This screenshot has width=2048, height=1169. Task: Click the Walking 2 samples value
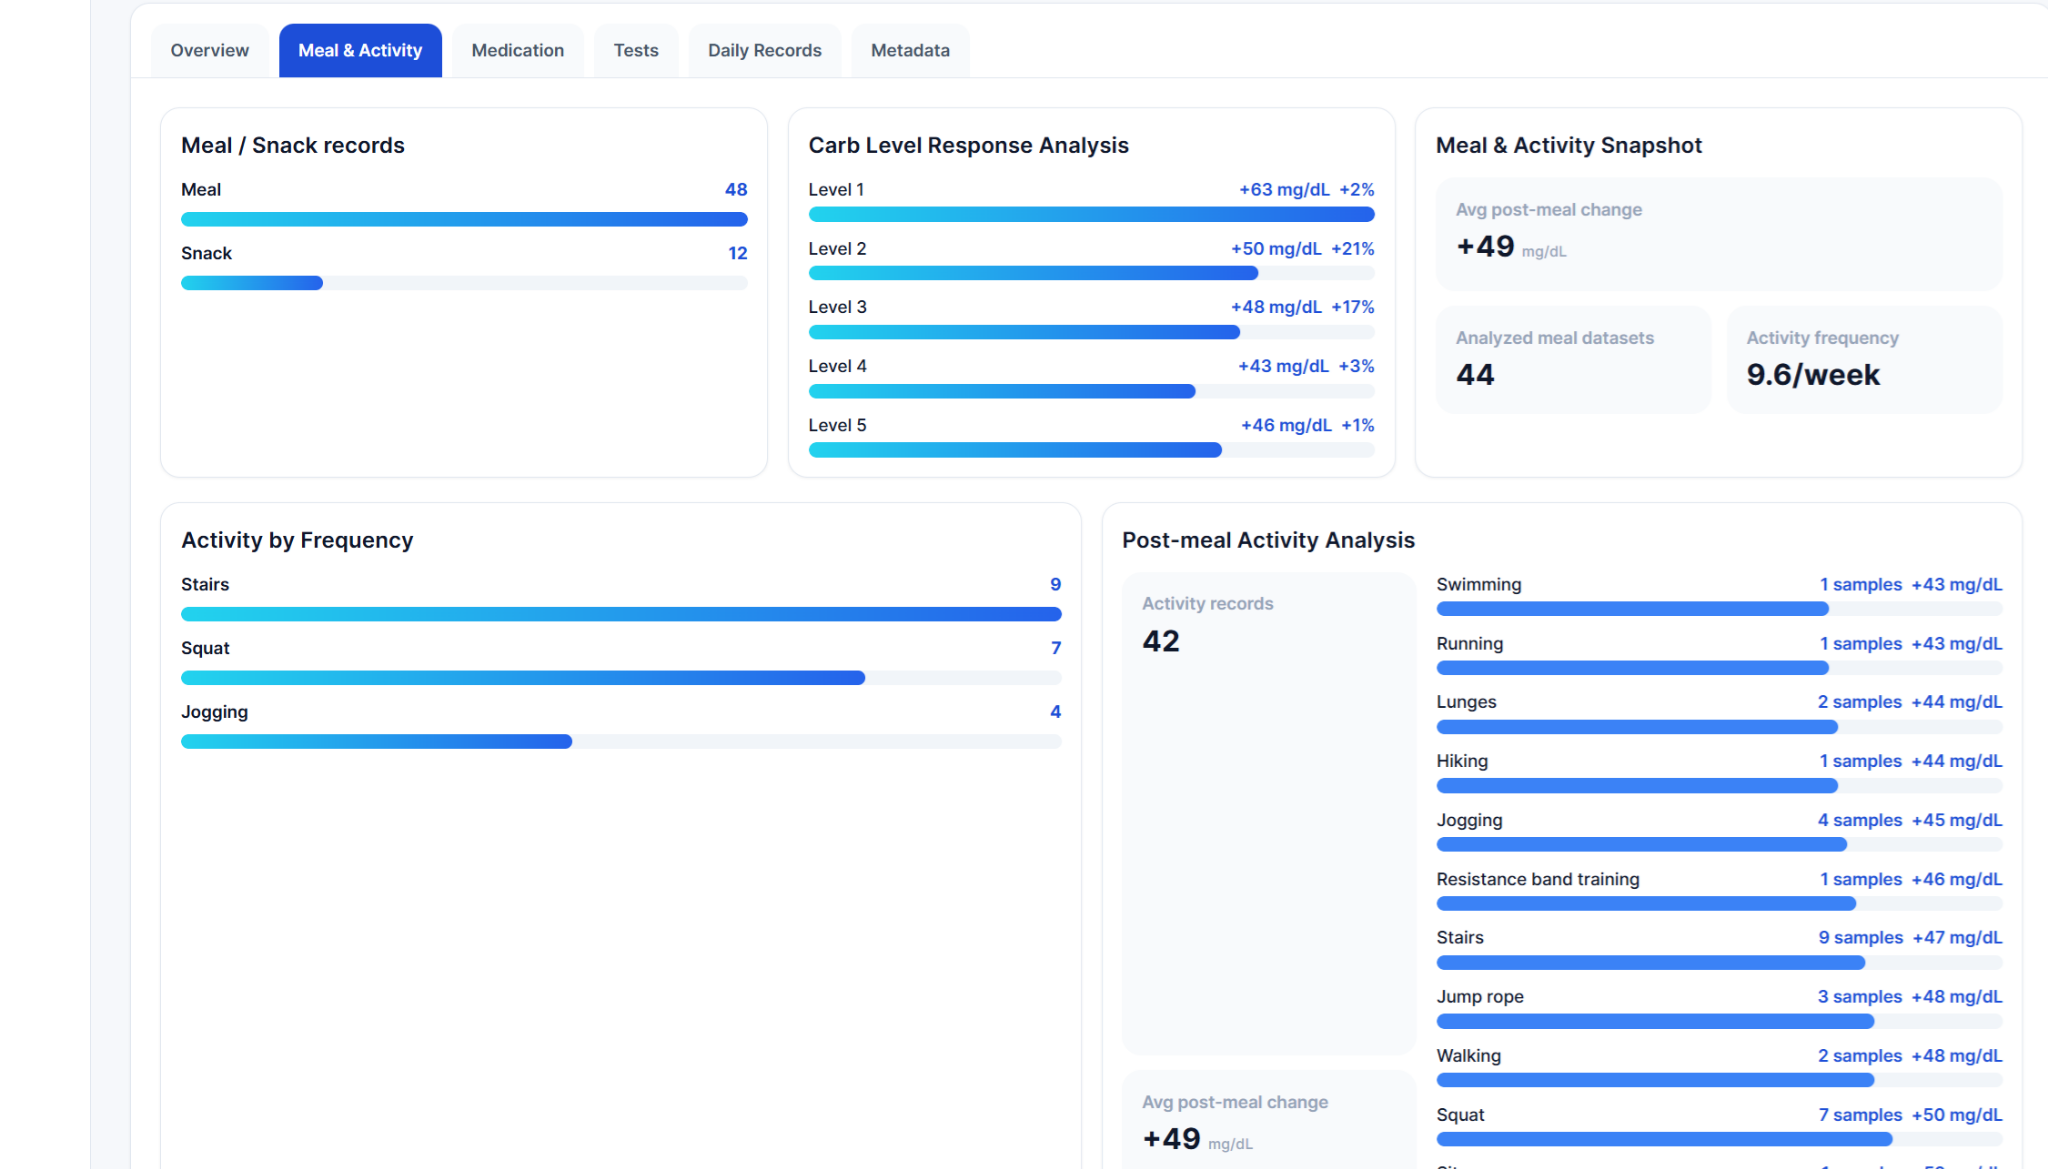click(1860, 1056)
